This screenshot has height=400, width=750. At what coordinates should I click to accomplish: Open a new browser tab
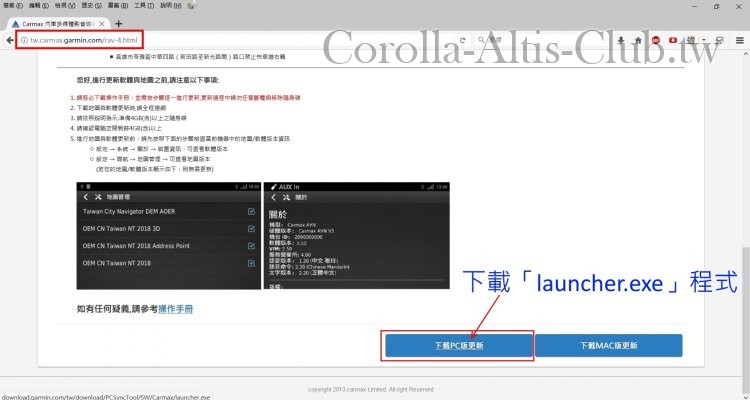click(x=119, y=23)
